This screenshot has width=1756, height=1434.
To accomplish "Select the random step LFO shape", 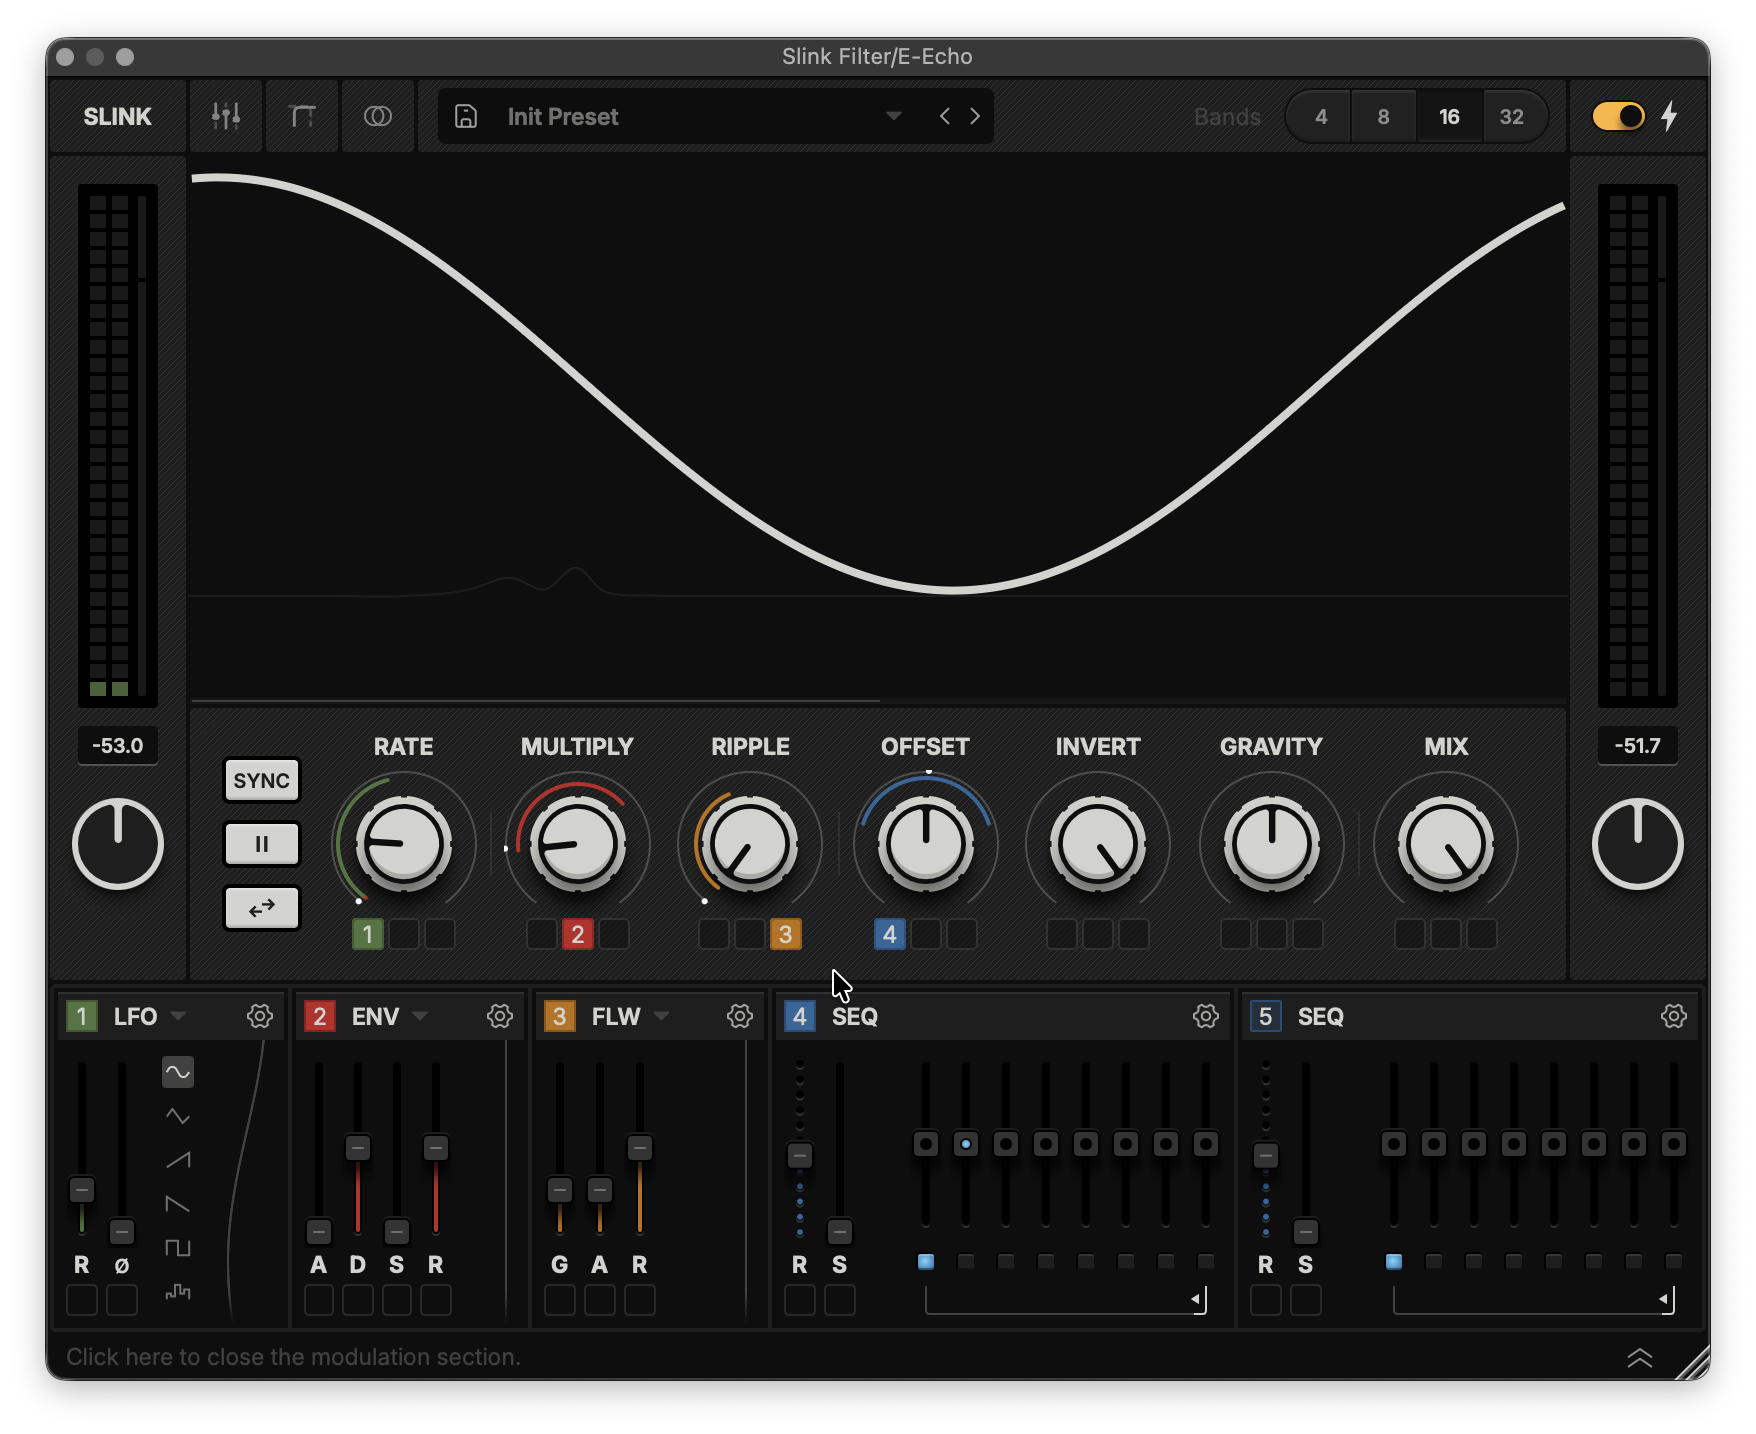I will tap(178, 1292).
